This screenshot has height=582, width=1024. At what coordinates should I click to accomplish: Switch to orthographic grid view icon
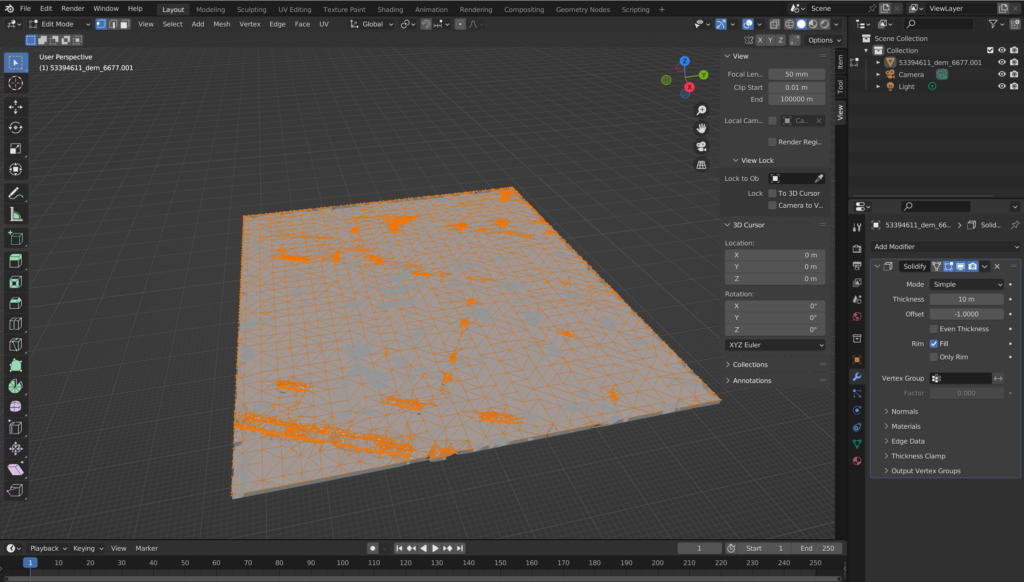(x=702, y=164)
